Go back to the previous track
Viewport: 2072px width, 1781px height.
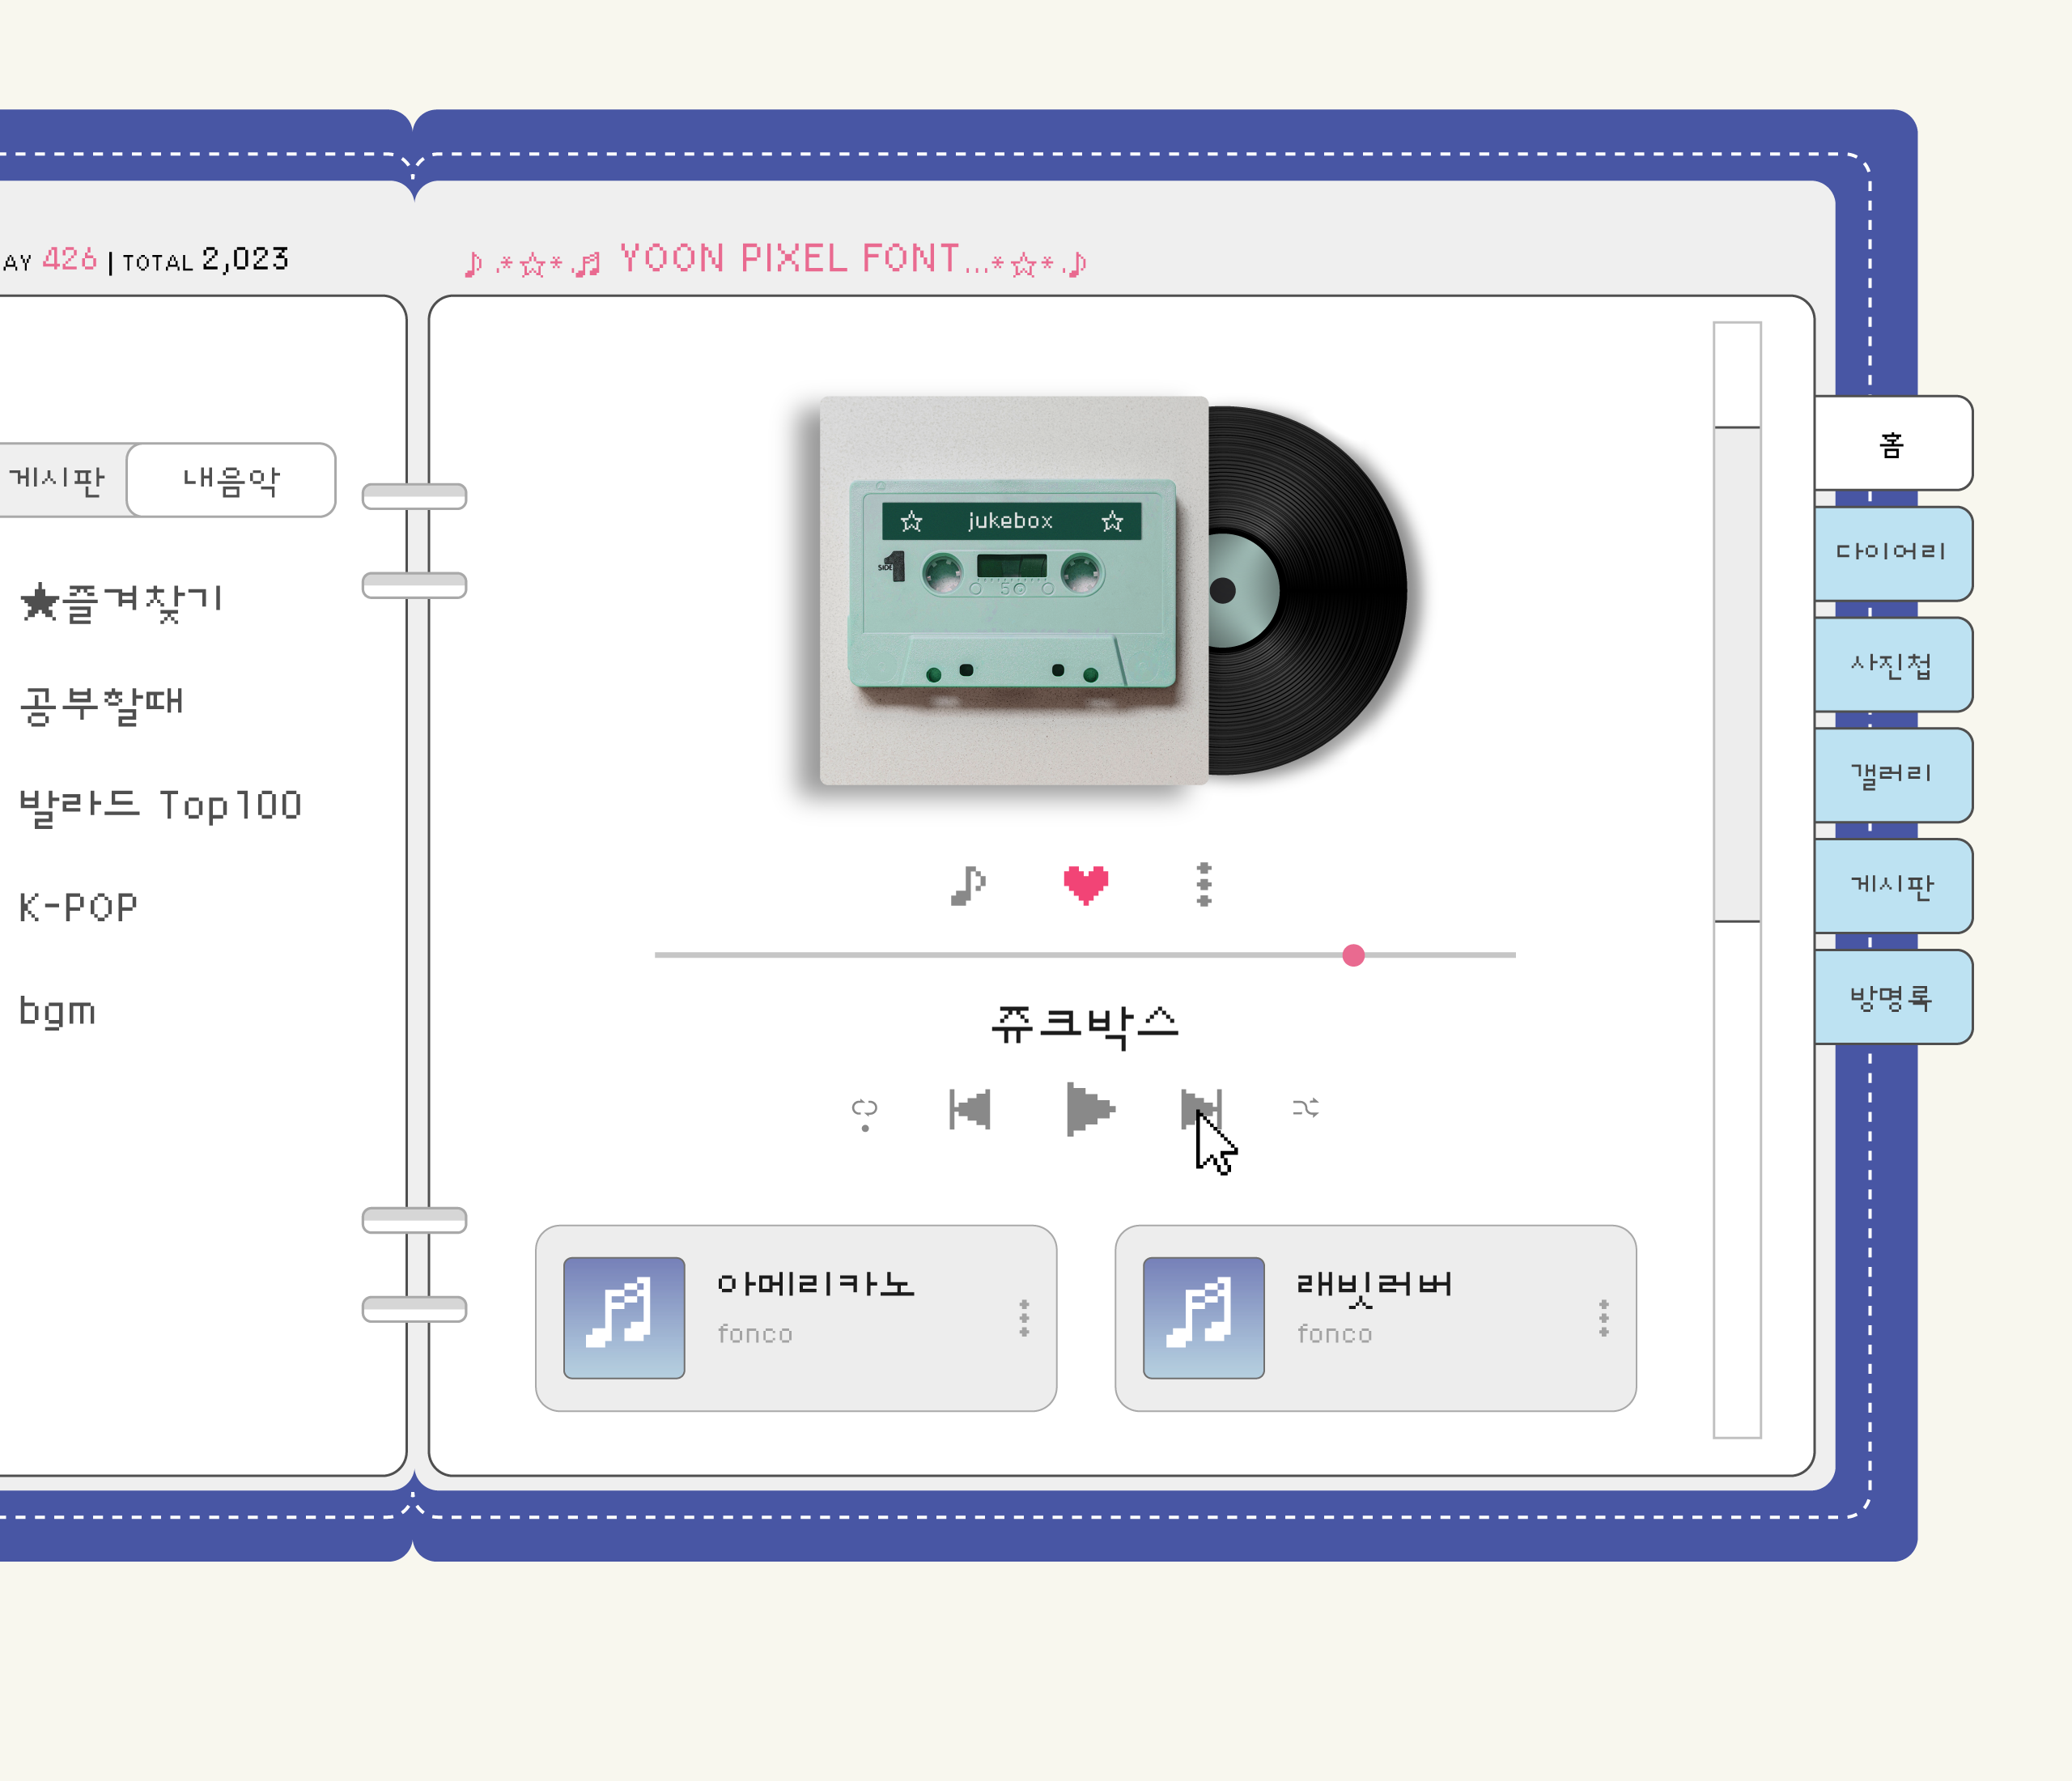(x=970, y=1109)
